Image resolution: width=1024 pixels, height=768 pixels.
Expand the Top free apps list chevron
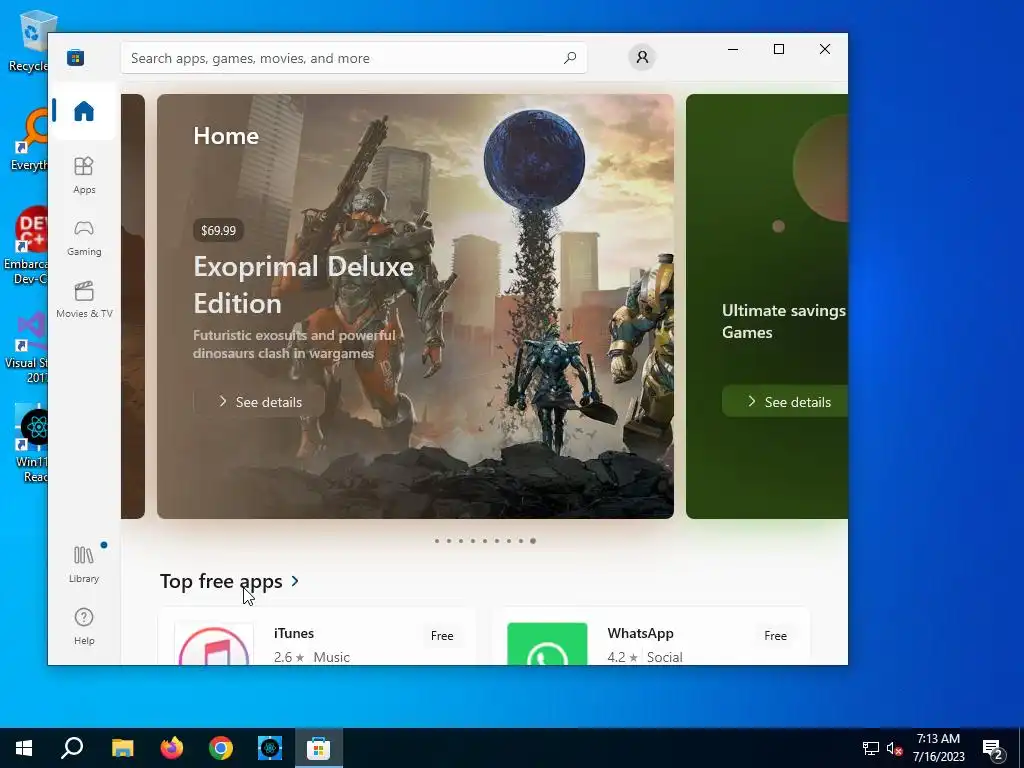click(x=295, y=581)
